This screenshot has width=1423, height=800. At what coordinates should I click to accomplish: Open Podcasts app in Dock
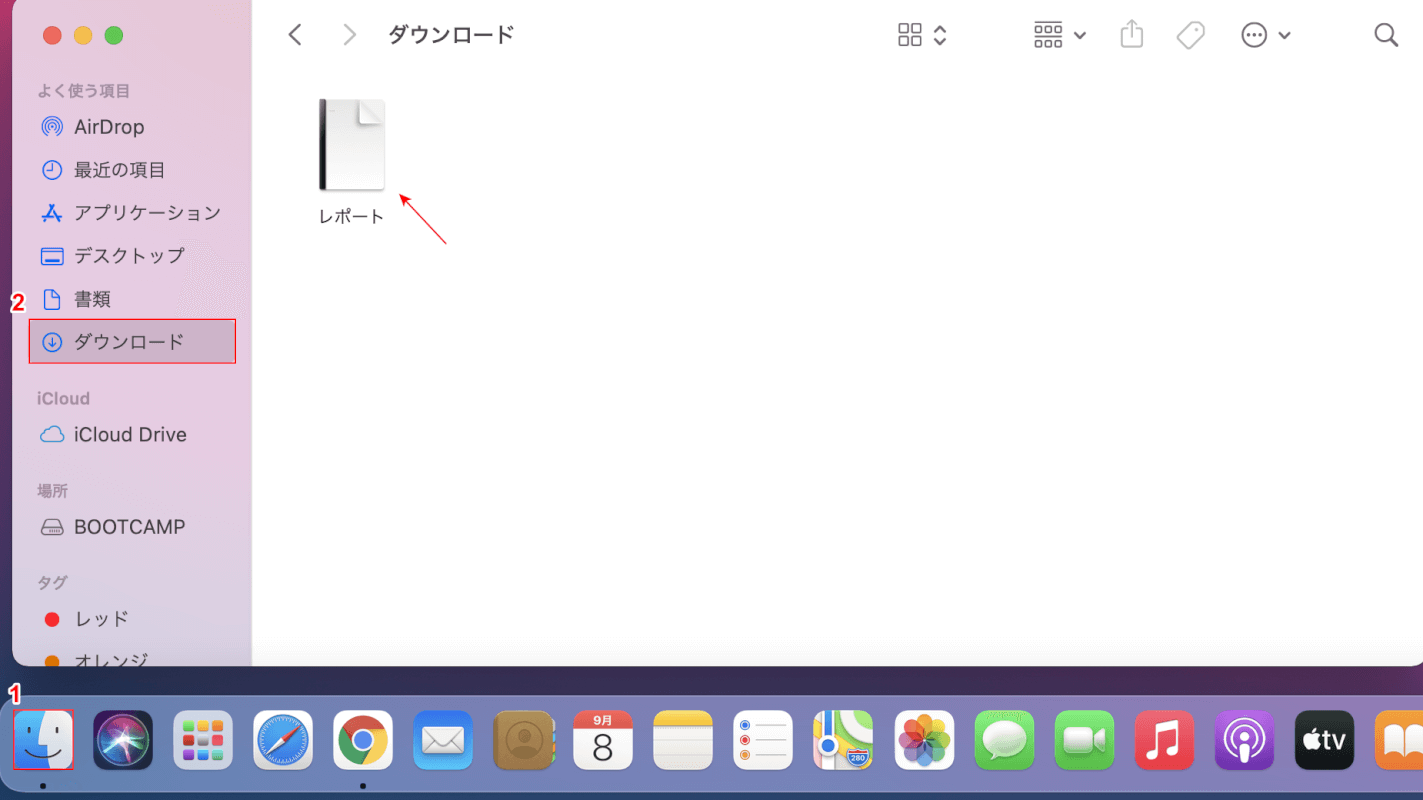1244,740
